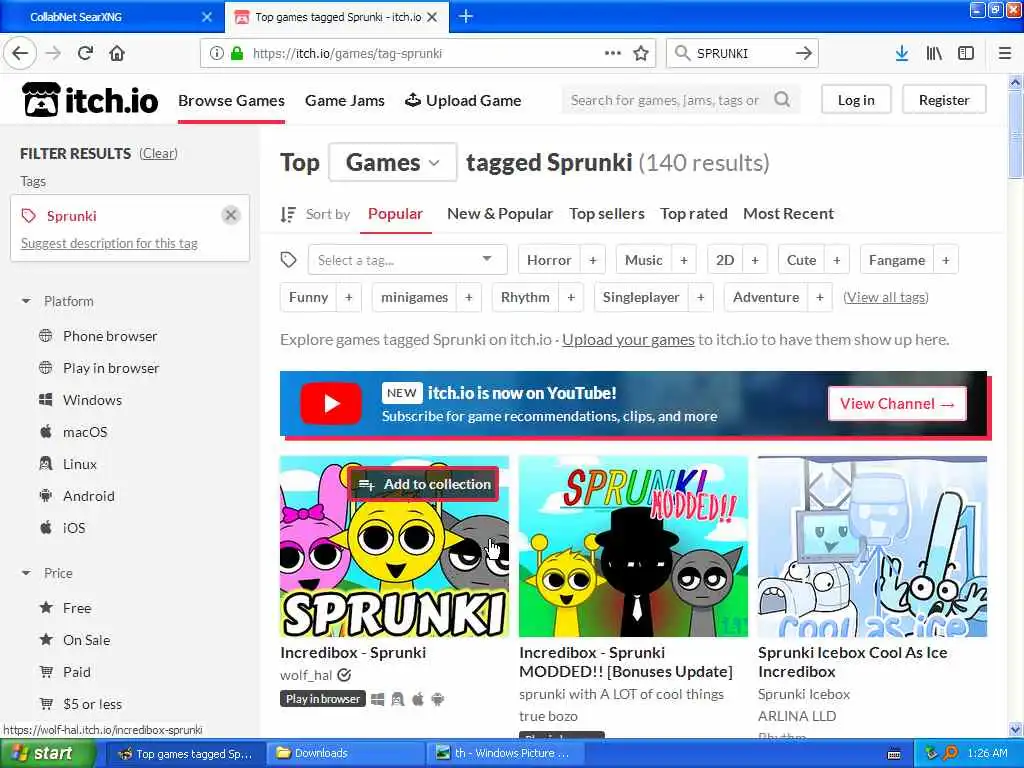Remove the Sprunki tag filter

point(231,216)
